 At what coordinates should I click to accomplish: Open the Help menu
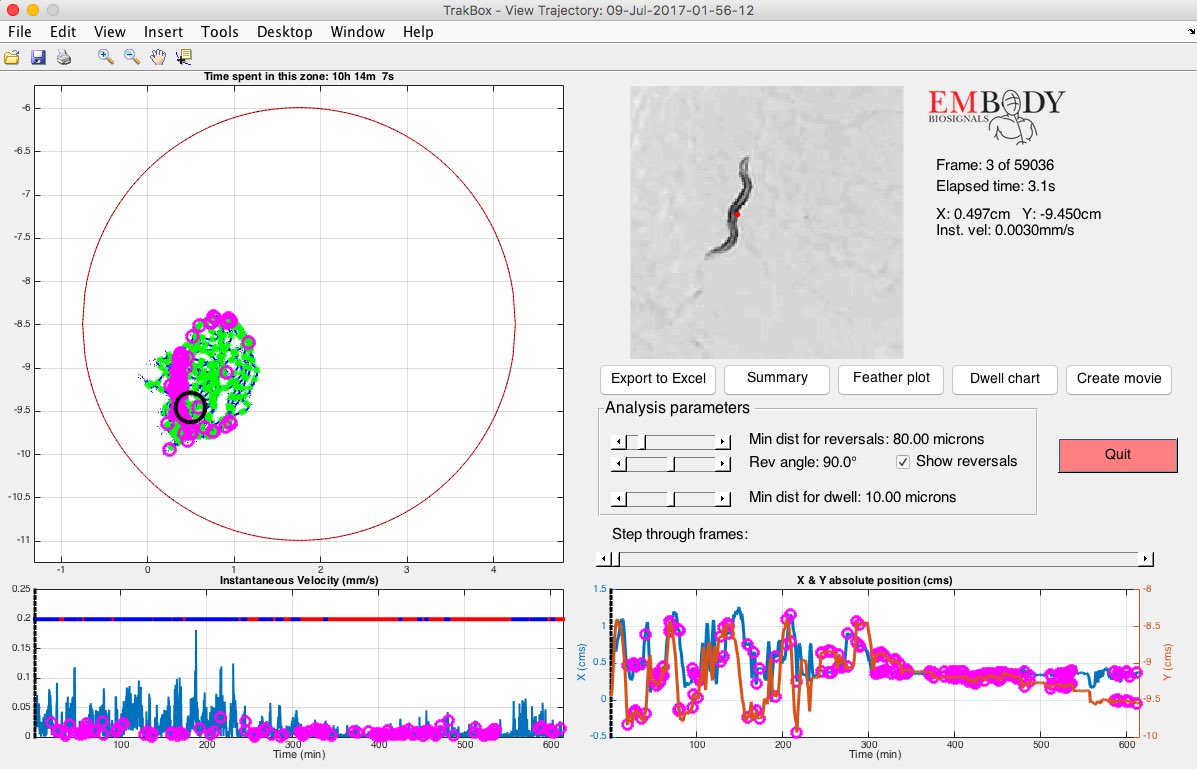tap(418, 32)
